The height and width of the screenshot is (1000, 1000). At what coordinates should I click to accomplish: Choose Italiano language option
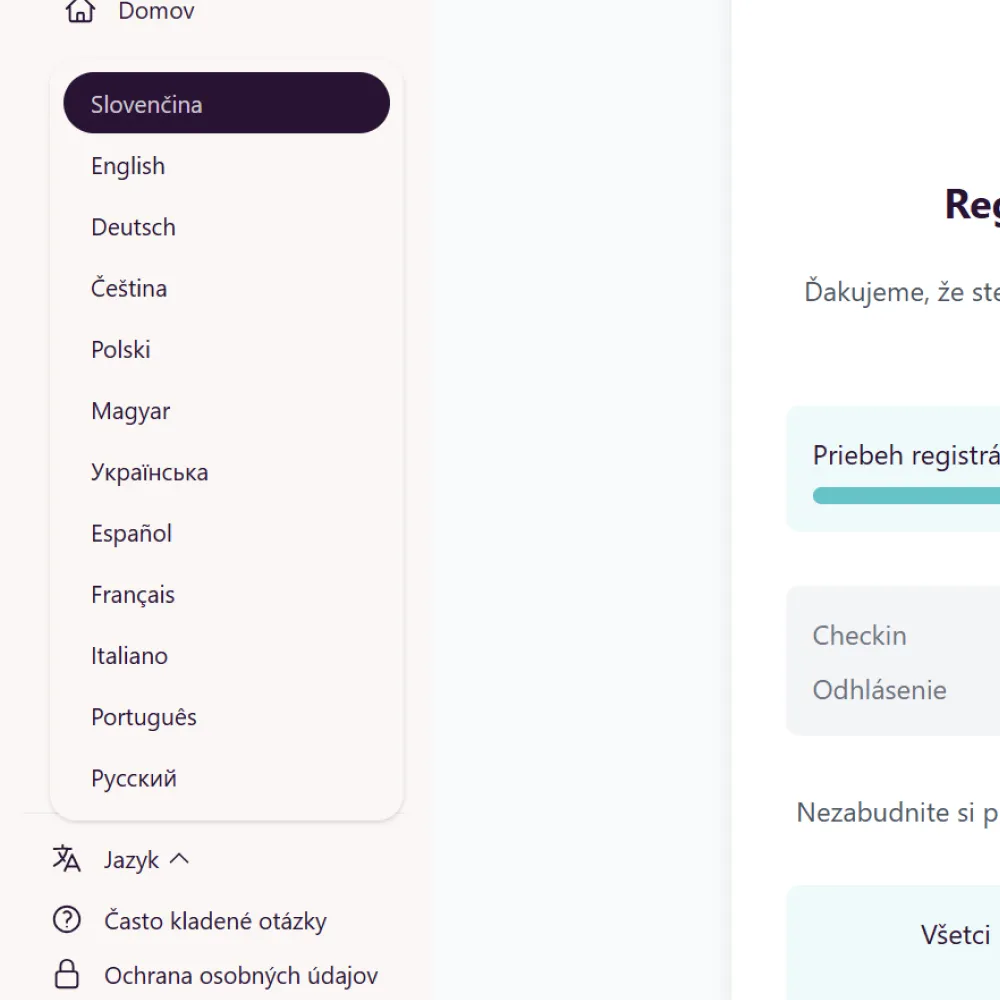[226, 656]
